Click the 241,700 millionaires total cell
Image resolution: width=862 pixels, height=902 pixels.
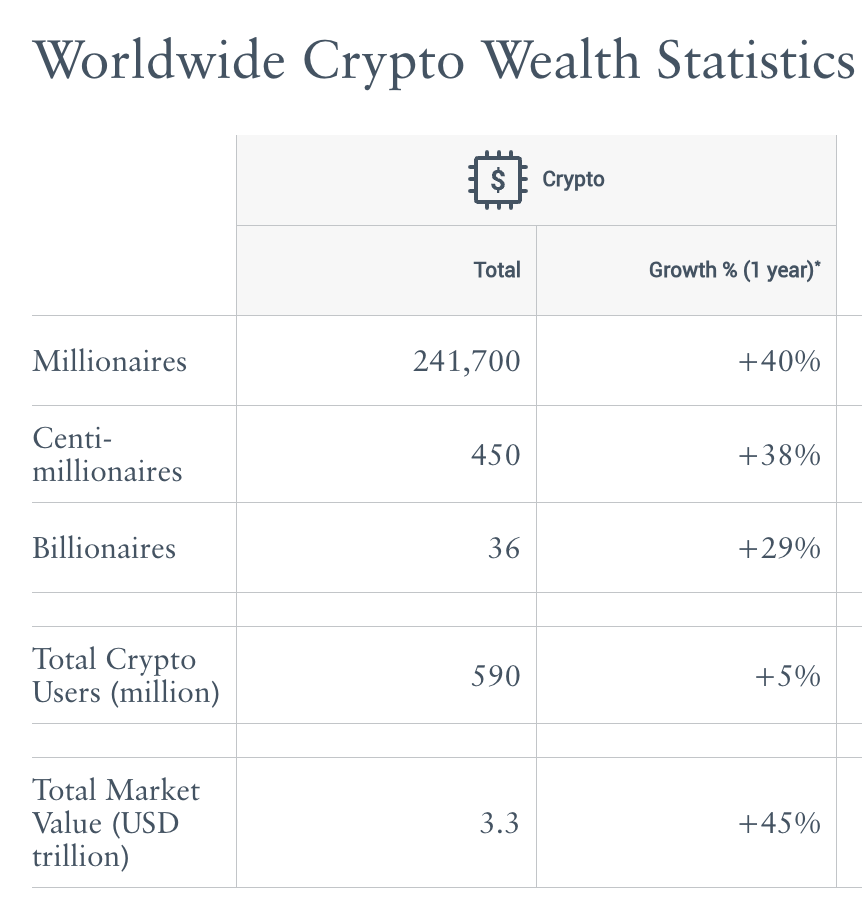pyautogui.click(x=467, y=360)
